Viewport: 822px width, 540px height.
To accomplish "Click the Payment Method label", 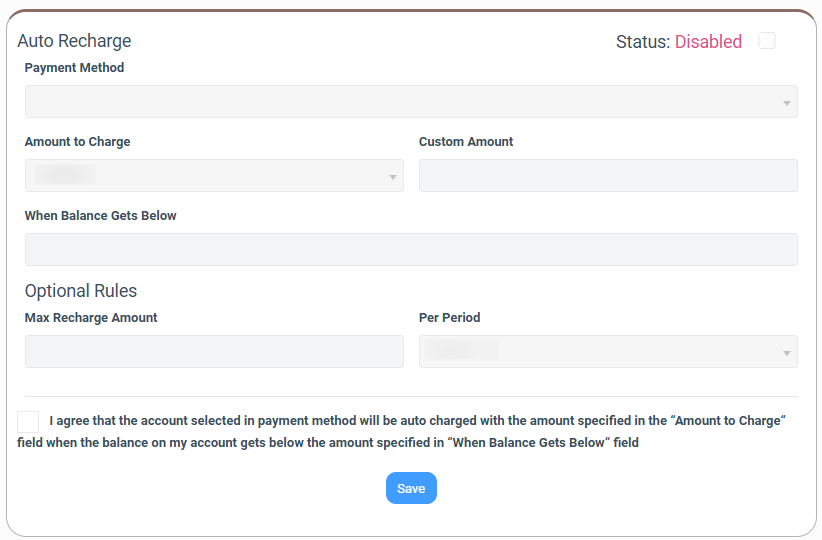I will click(74, 68).
